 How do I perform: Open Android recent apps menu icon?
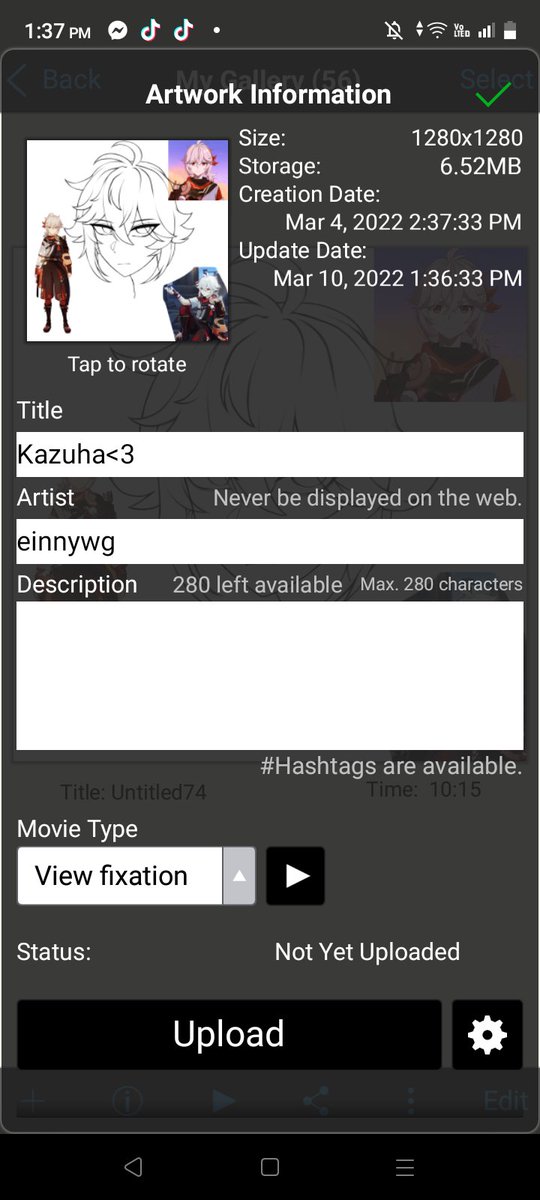405,1167
